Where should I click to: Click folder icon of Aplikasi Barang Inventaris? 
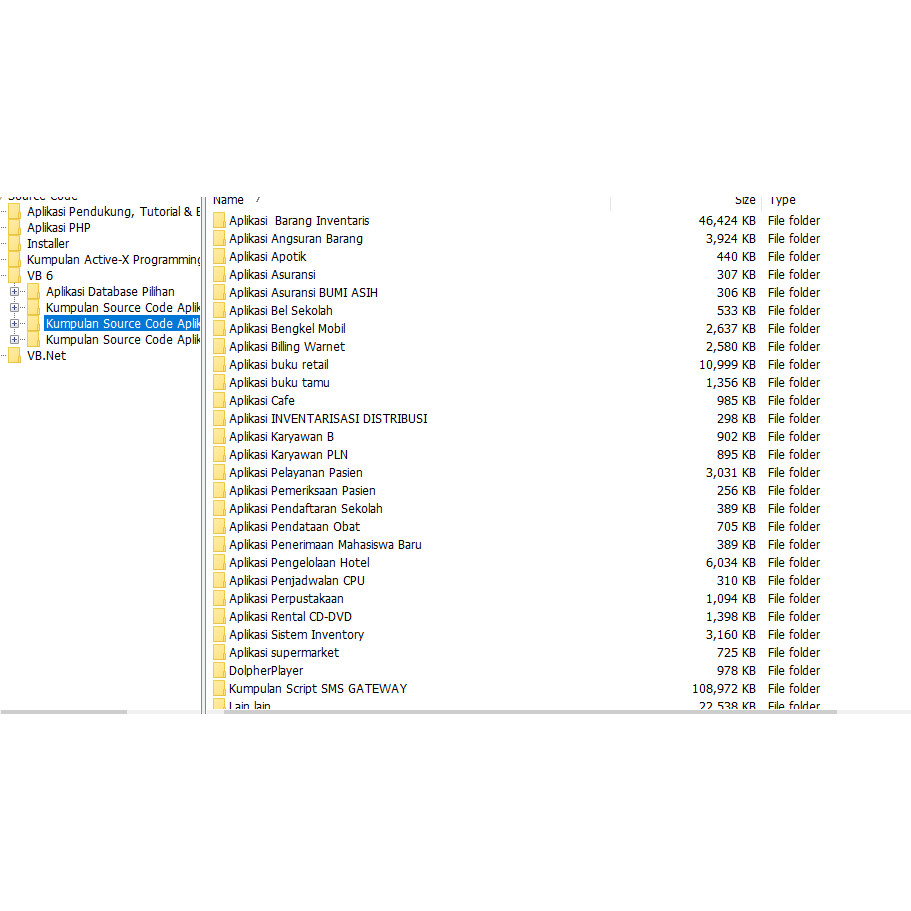click(x=219, y=220)
